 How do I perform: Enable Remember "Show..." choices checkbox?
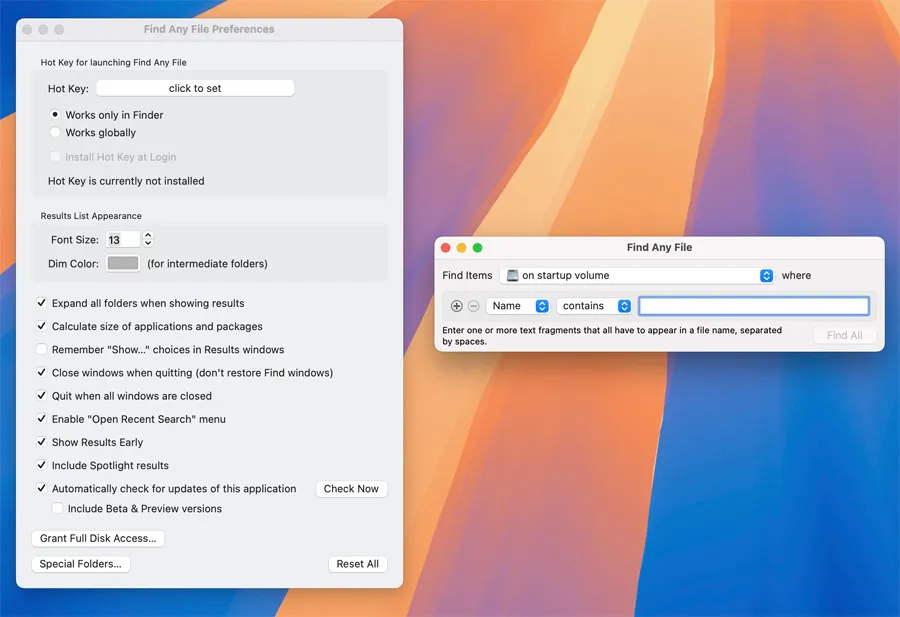[x=42, y=350]
